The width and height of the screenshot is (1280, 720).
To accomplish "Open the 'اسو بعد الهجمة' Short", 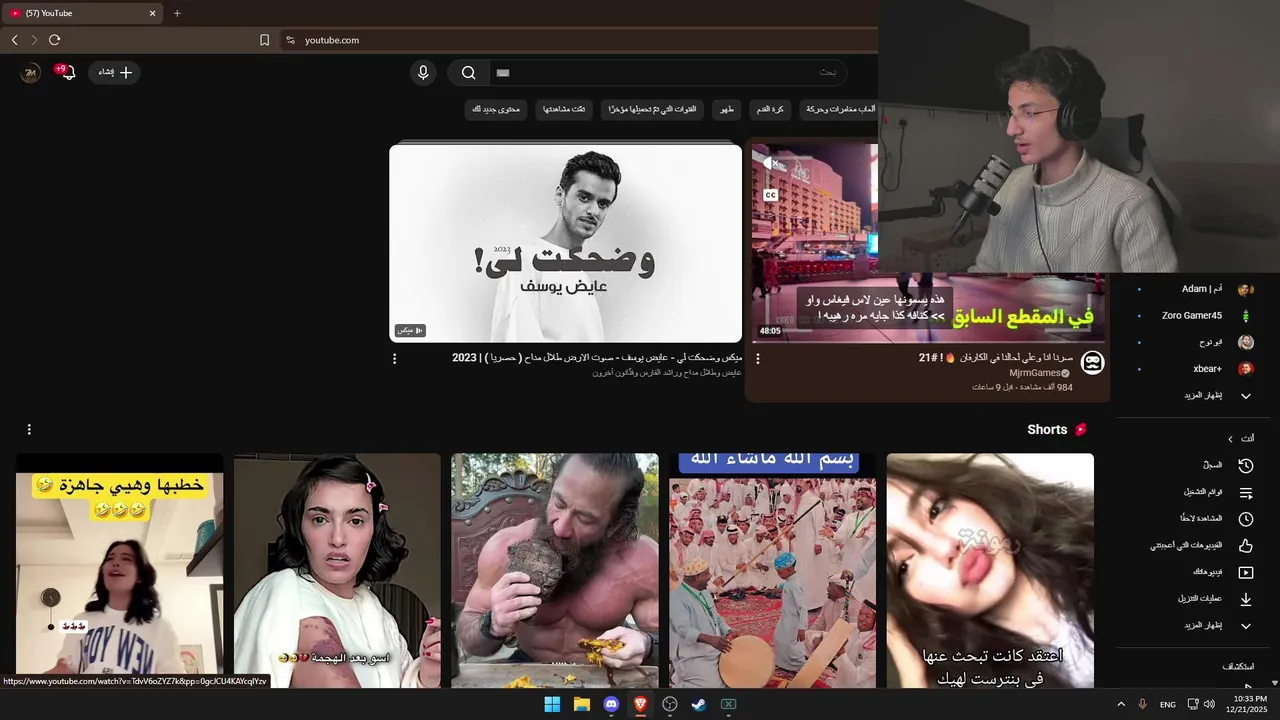I will (x=337, y=570).
